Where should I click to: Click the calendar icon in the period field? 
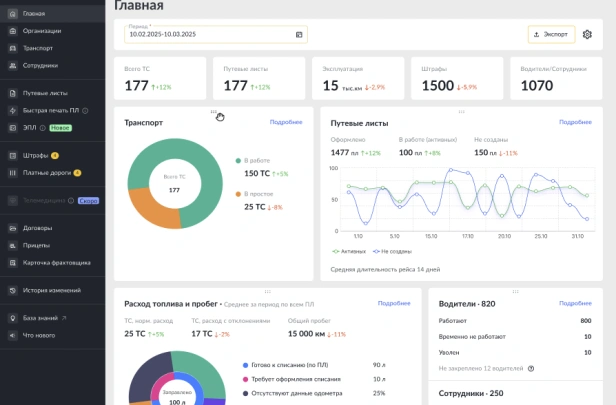point(299,35)
